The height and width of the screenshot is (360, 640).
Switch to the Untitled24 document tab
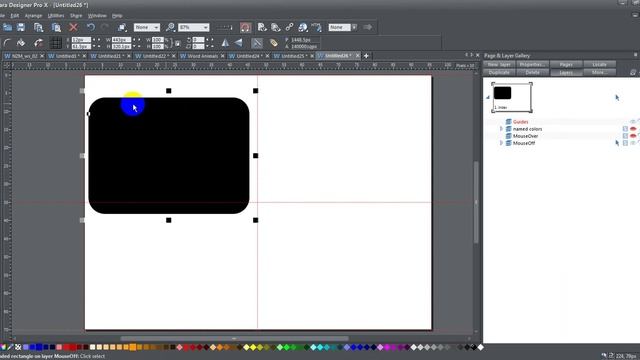pos(248,56)
